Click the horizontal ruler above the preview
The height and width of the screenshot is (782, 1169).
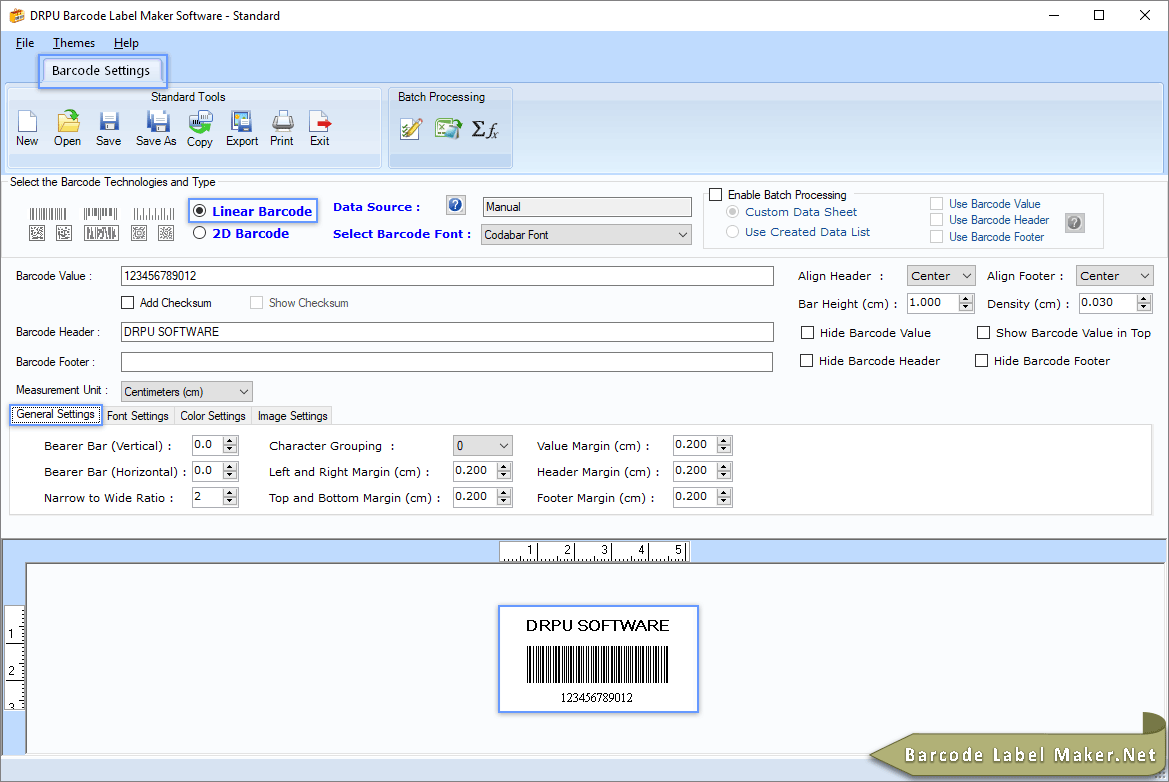tap(594, 552)
